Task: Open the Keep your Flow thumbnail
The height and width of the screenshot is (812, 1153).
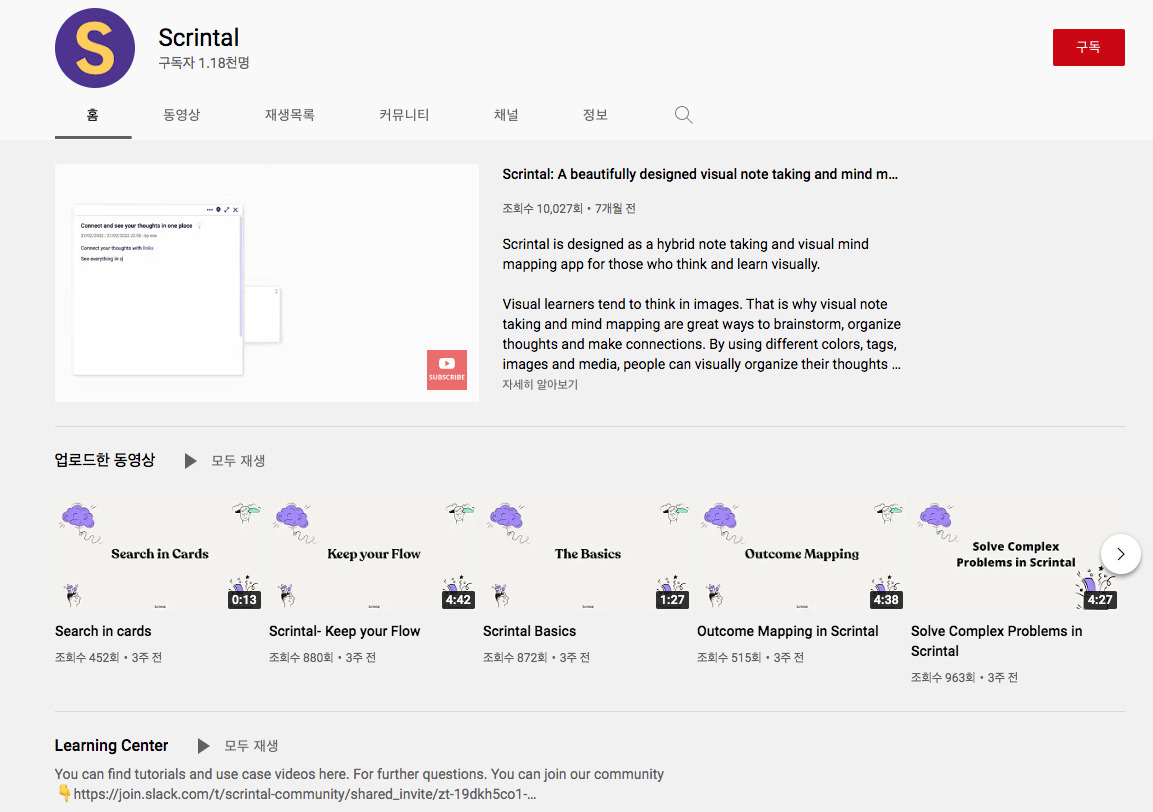Action: (x=374, y=553)
